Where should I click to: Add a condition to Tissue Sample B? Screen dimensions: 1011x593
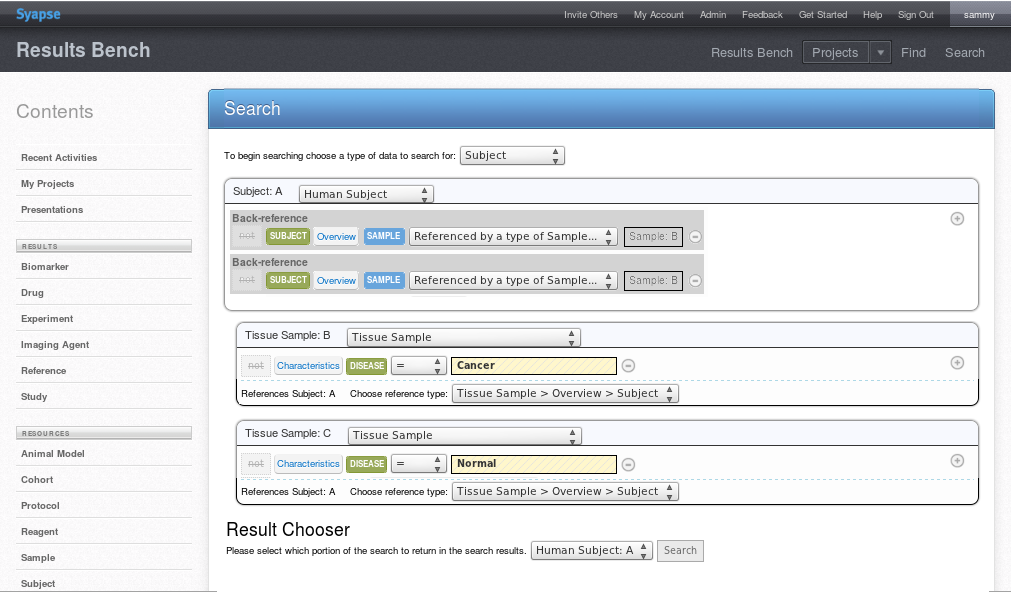pyautogui.click(x=957, y=363)
